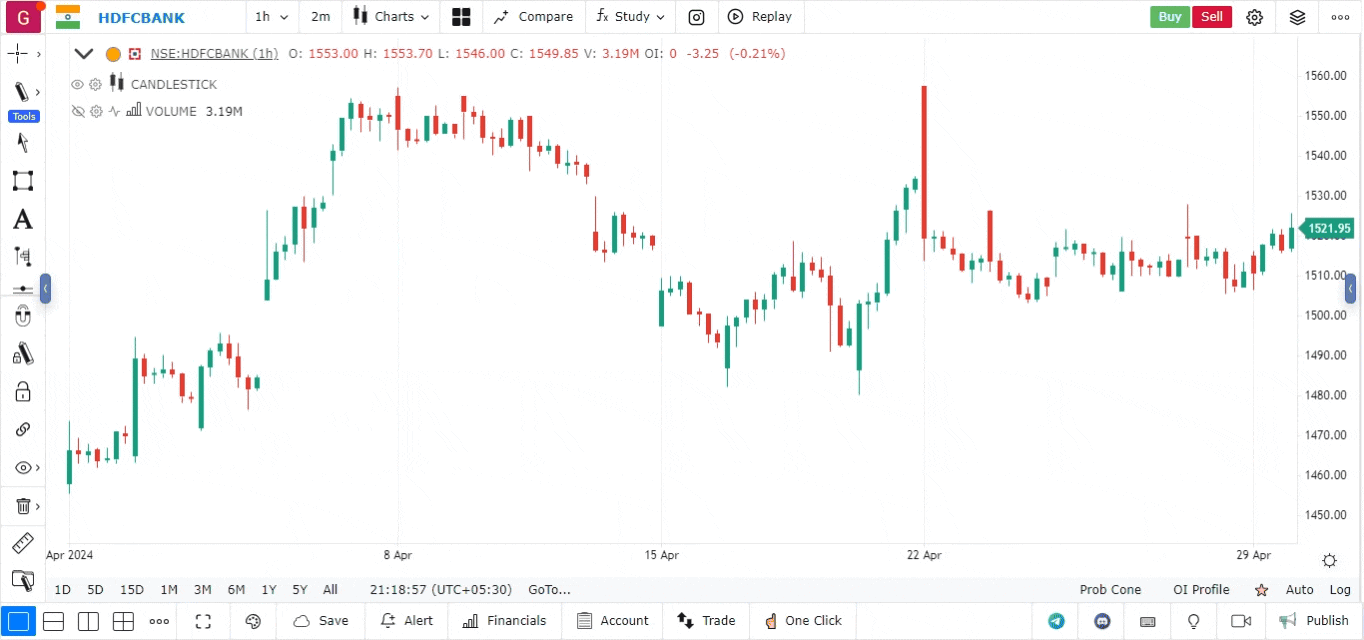Image resolution: width=1364 pixels, height=640 pixels.
Task: Open chart settings gear in top bar
Action: point(1254,17)
